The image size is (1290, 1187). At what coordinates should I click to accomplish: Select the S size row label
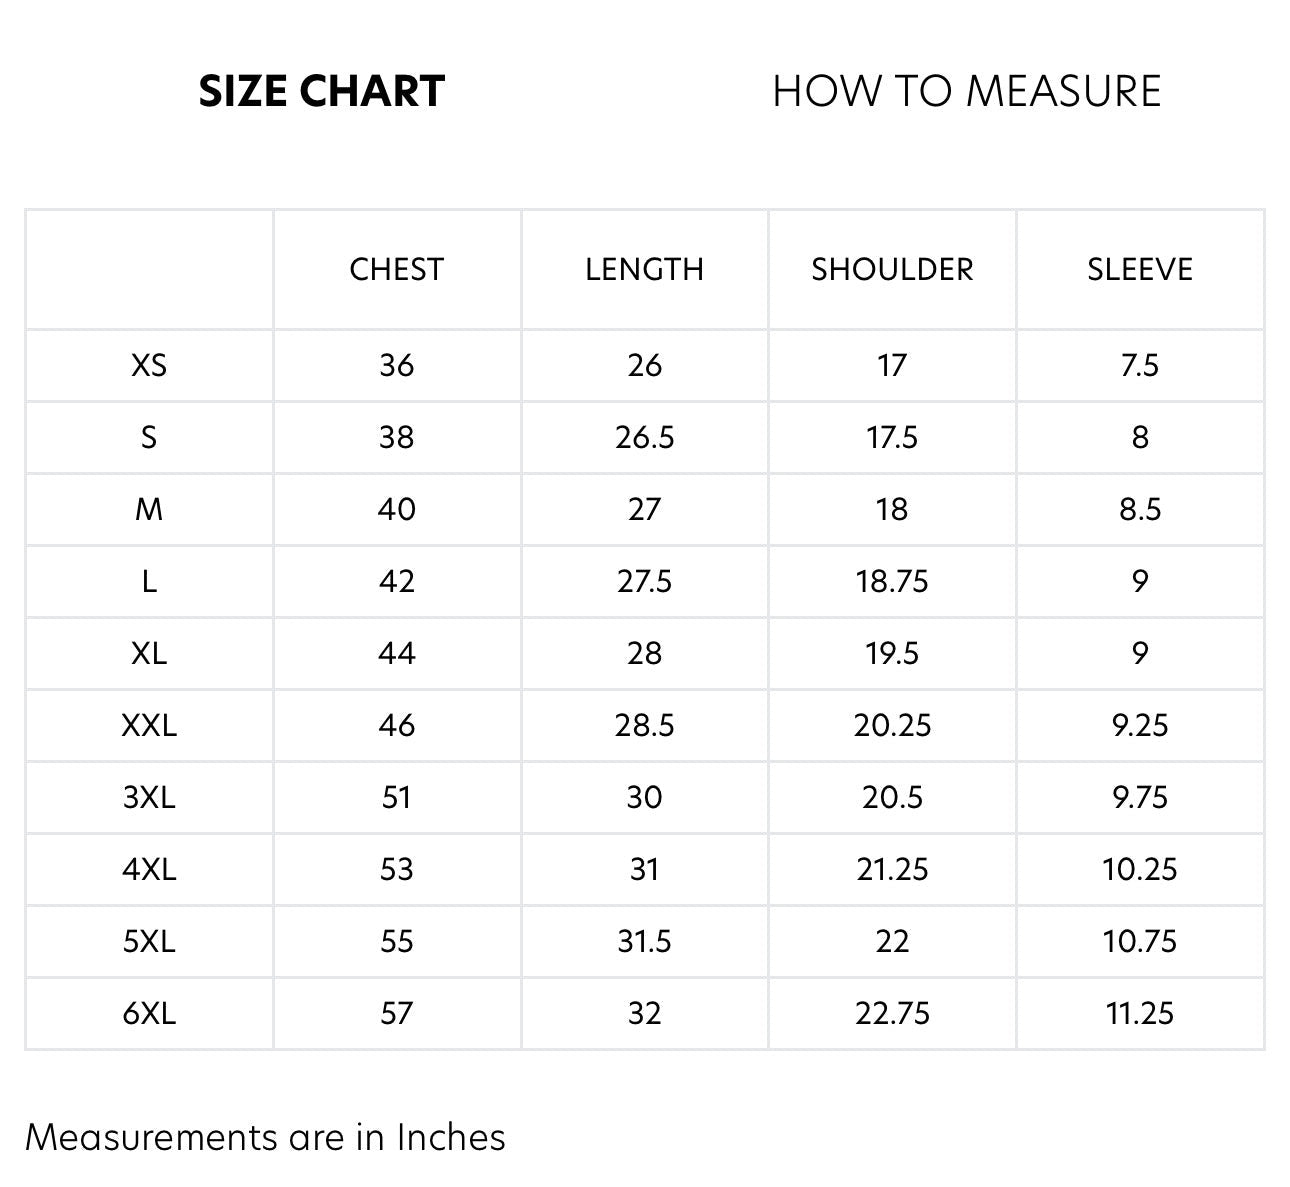click(x=149, y=437)
